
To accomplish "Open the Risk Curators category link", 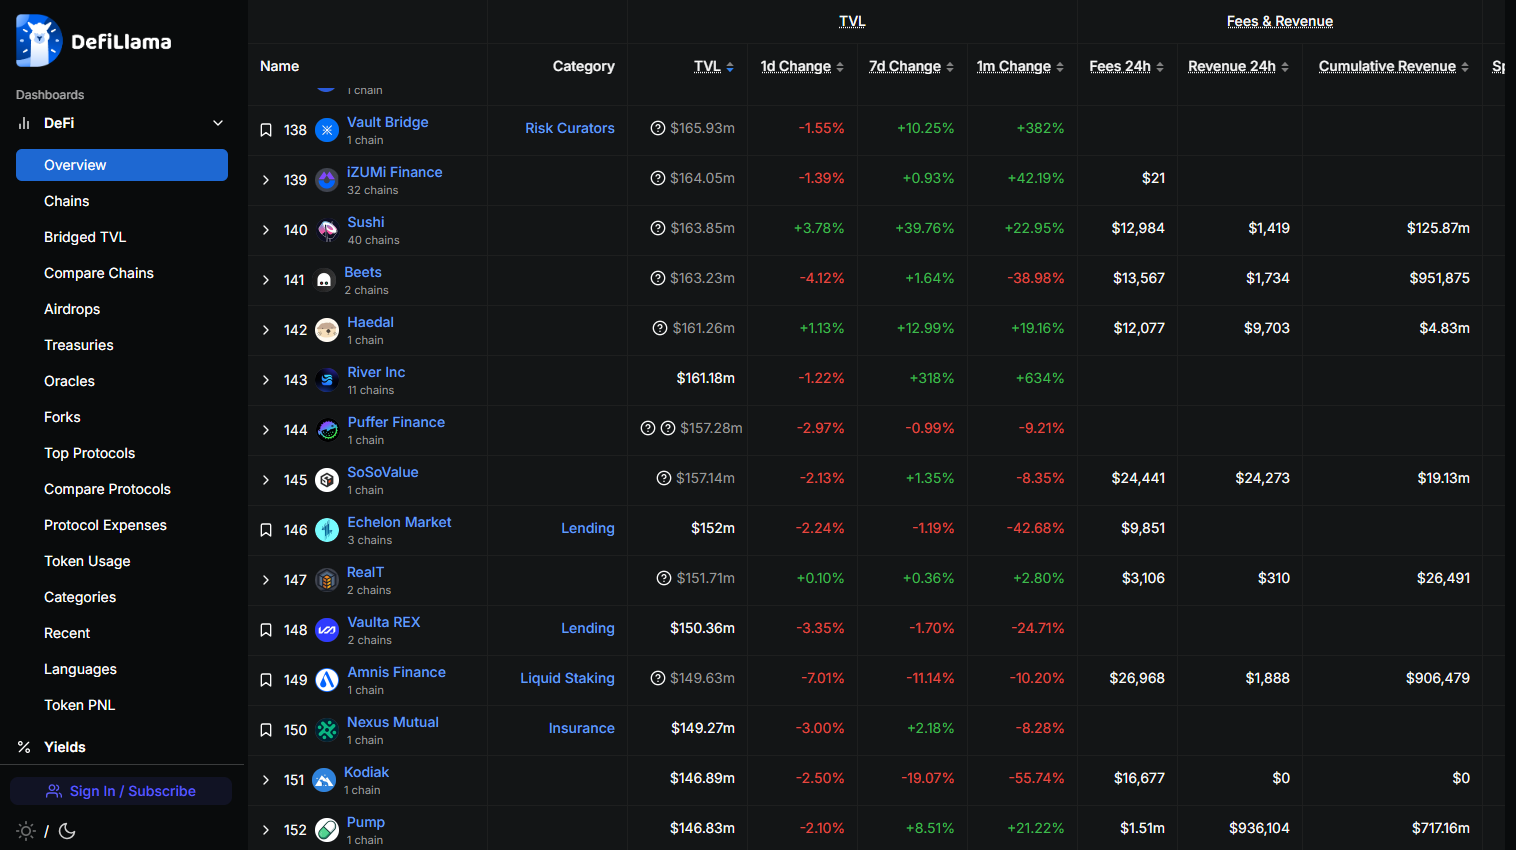I will point(570,128).
